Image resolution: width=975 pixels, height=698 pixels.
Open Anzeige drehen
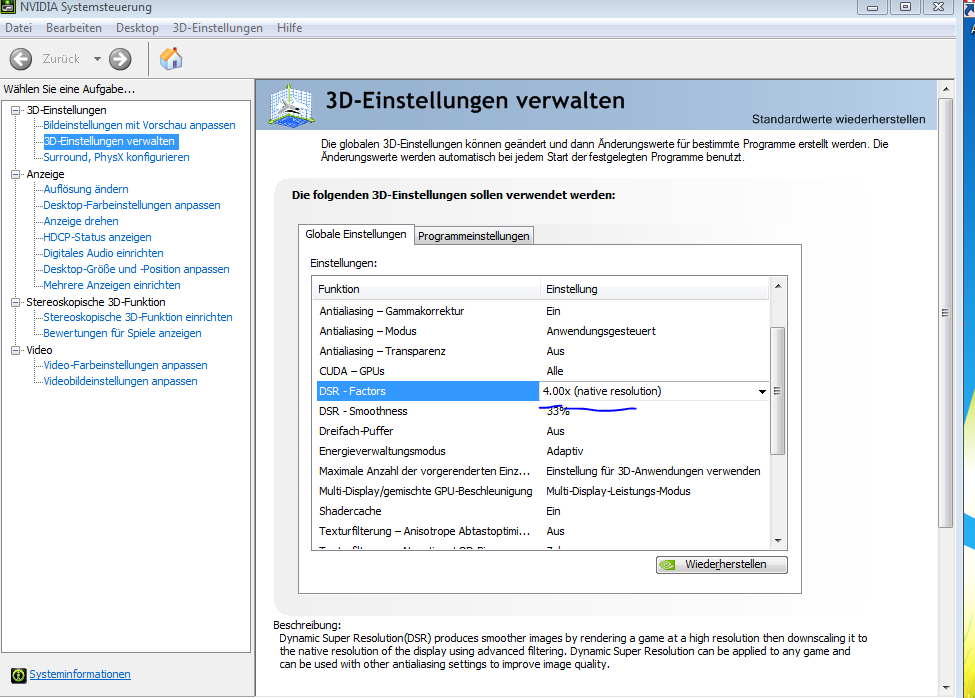[81, 221]
